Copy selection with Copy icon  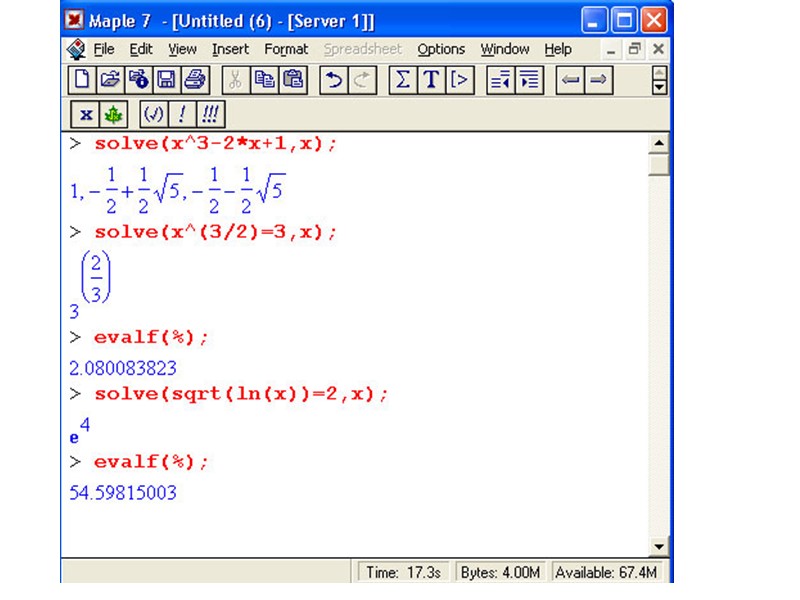tap(264, 80)
